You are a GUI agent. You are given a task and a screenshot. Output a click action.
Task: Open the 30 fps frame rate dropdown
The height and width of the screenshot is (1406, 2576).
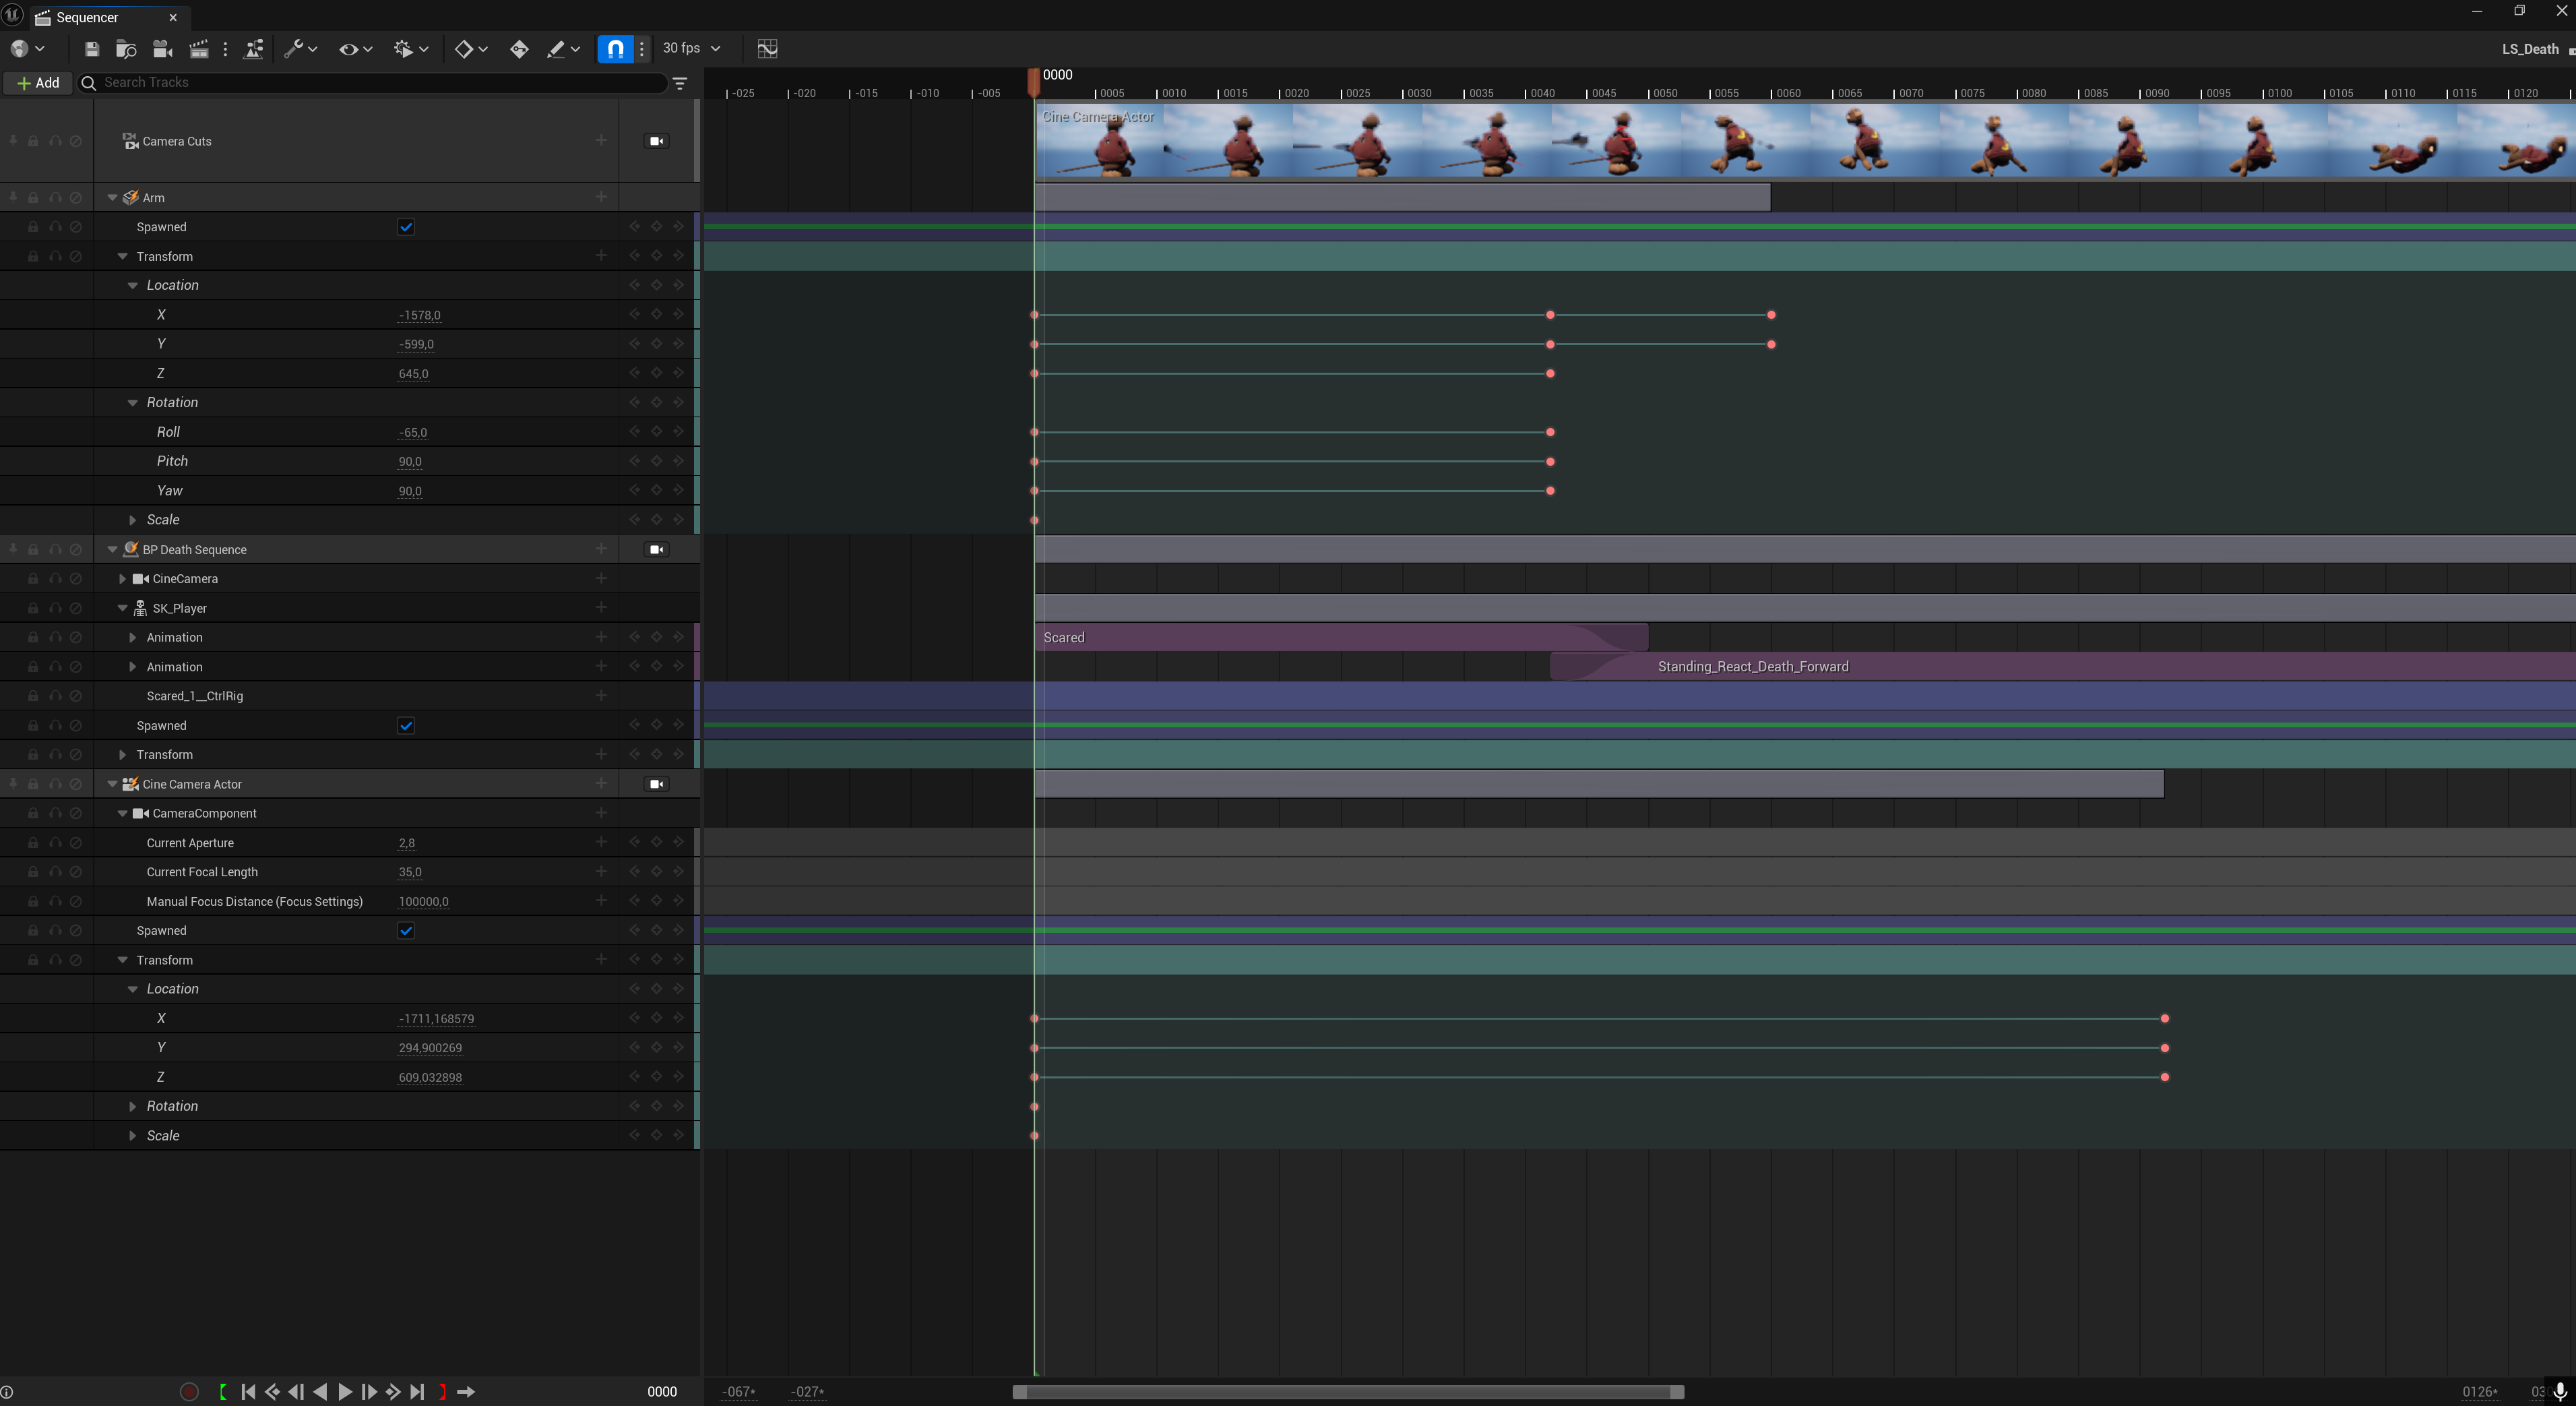tap(692, 48)
